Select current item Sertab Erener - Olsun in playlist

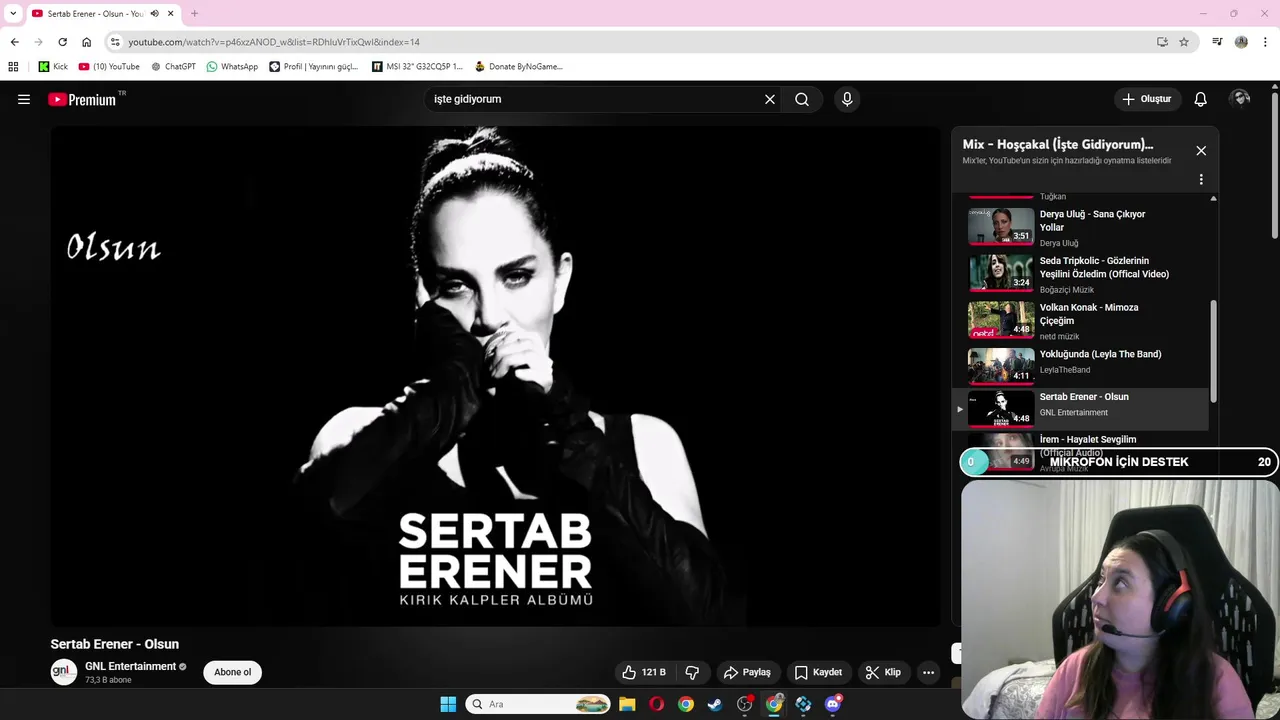point(1081,409)
